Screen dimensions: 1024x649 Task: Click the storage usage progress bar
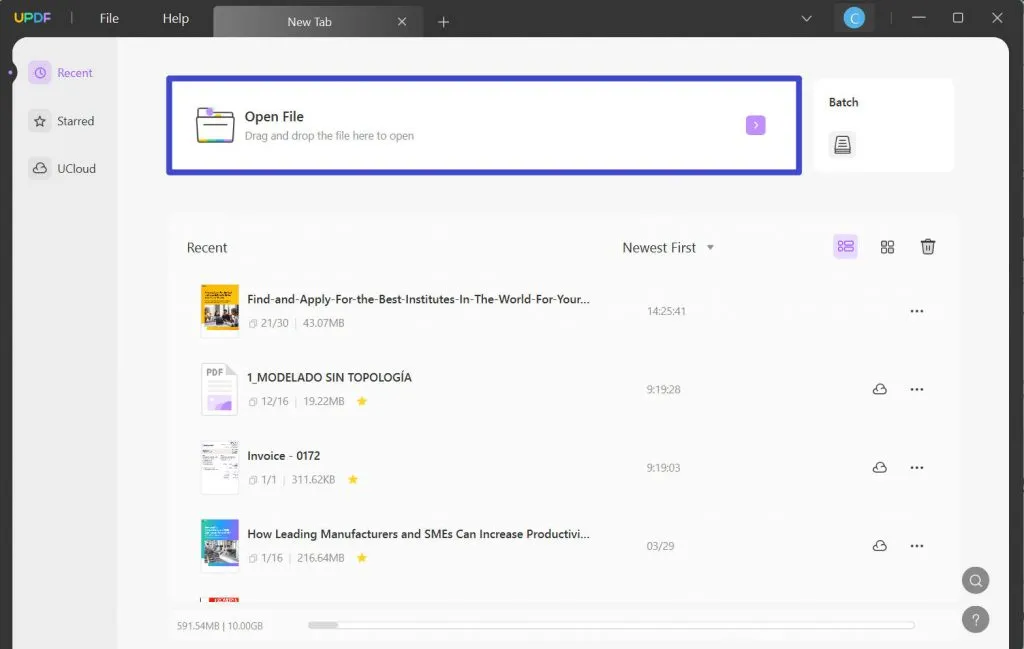click(610, 625)
